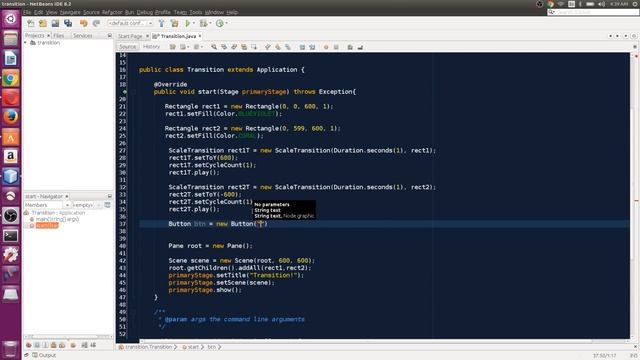
Task: Click the Find Selection magnifier icon
Action: (x=214, y=47)
